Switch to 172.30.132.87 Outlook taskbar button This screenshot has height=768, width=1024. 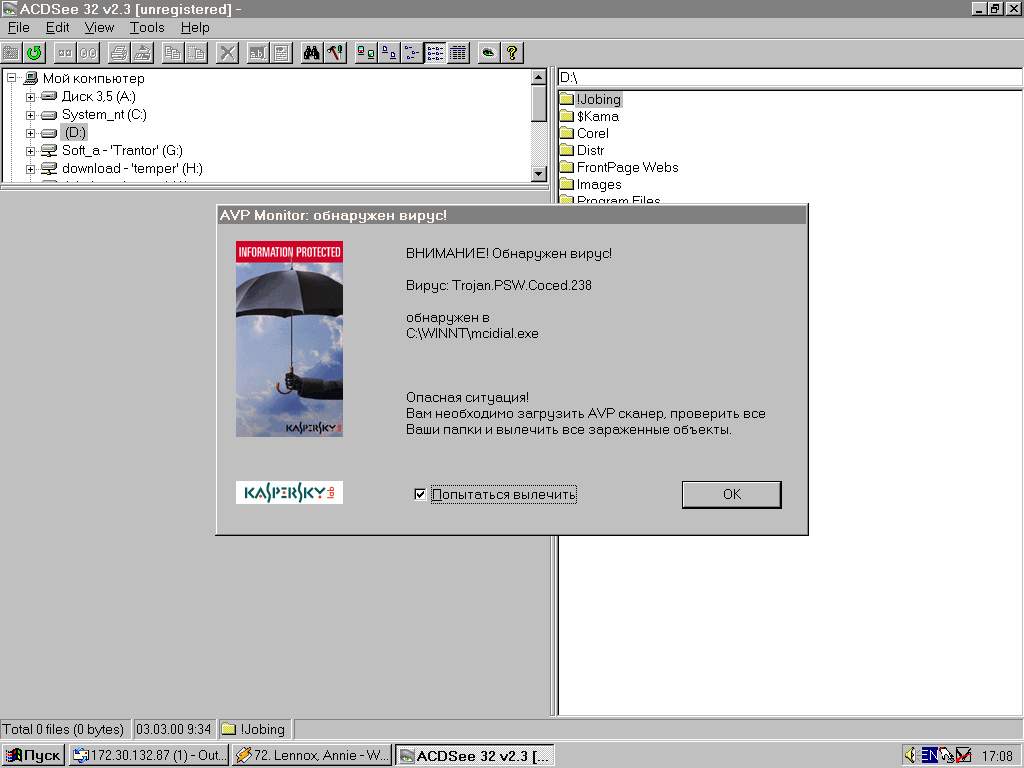click(149, 756)
